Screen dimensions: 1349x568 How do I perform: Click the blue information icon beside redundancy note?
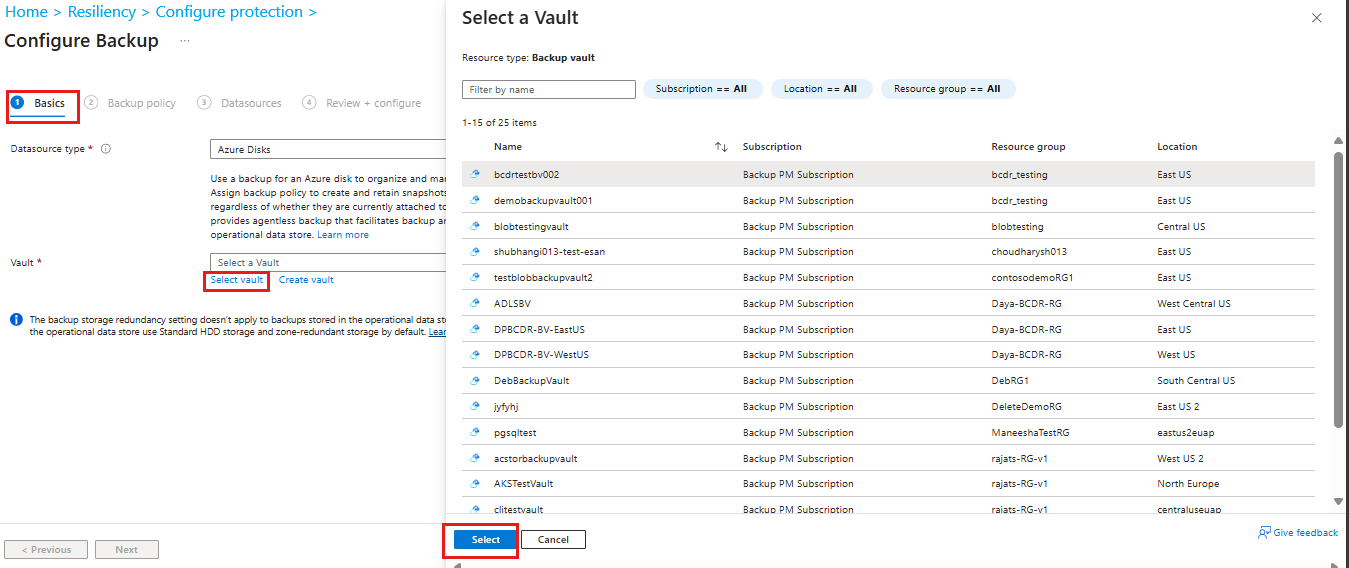pyautogui.click(x=16, y=320)
